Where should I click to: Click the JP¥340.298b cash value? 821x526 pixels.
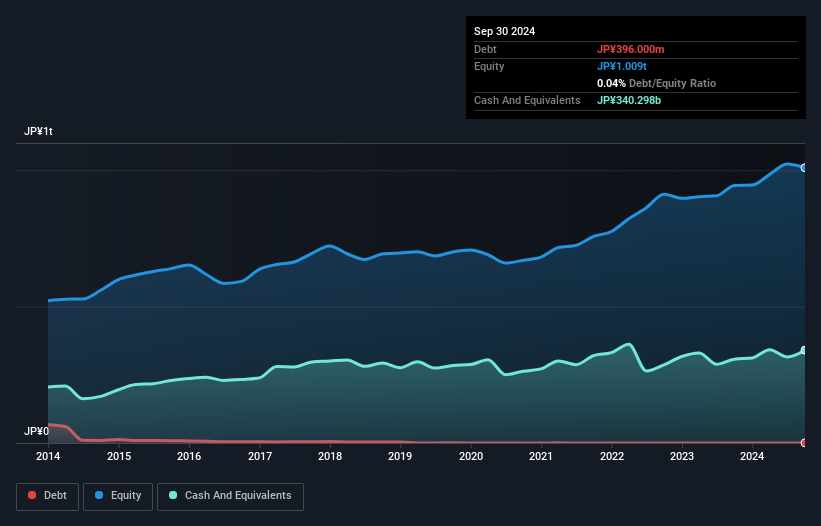[x=629, y=100]
